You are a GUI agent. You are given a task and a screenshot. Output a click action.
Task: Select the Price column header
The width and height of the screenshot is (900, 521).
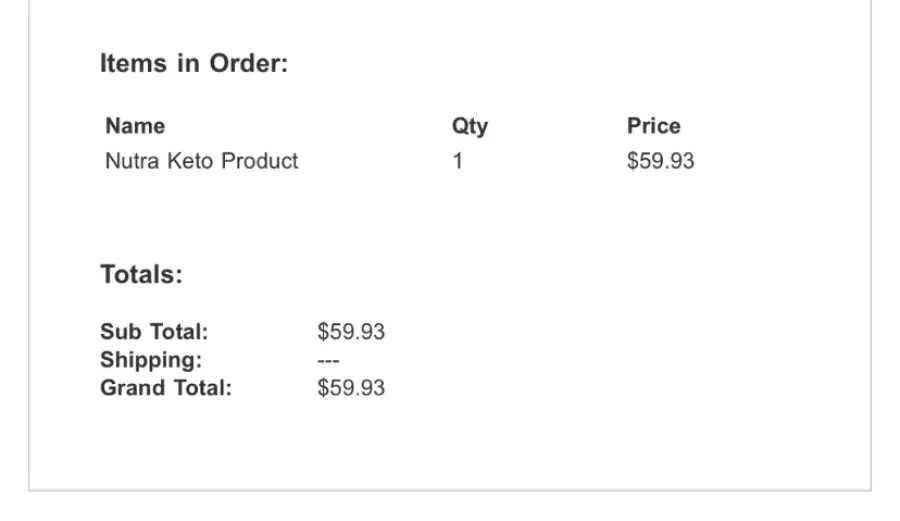654,126
